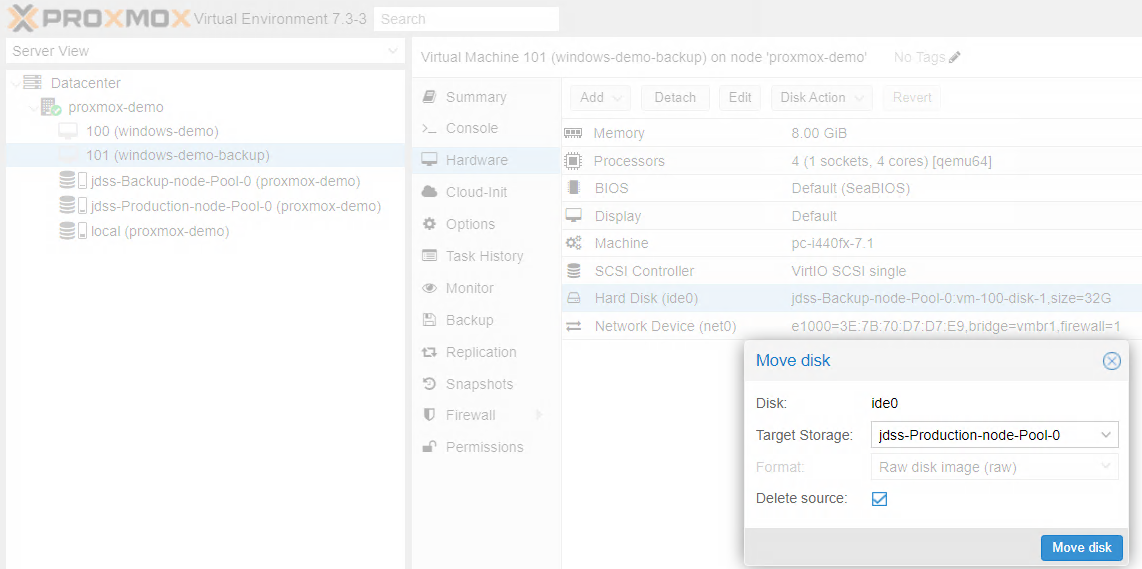Image resolution: width=1142 pixels, height=569 pixels.
Task: Edit tags with the pencil icon
Action: coord(955,57)
